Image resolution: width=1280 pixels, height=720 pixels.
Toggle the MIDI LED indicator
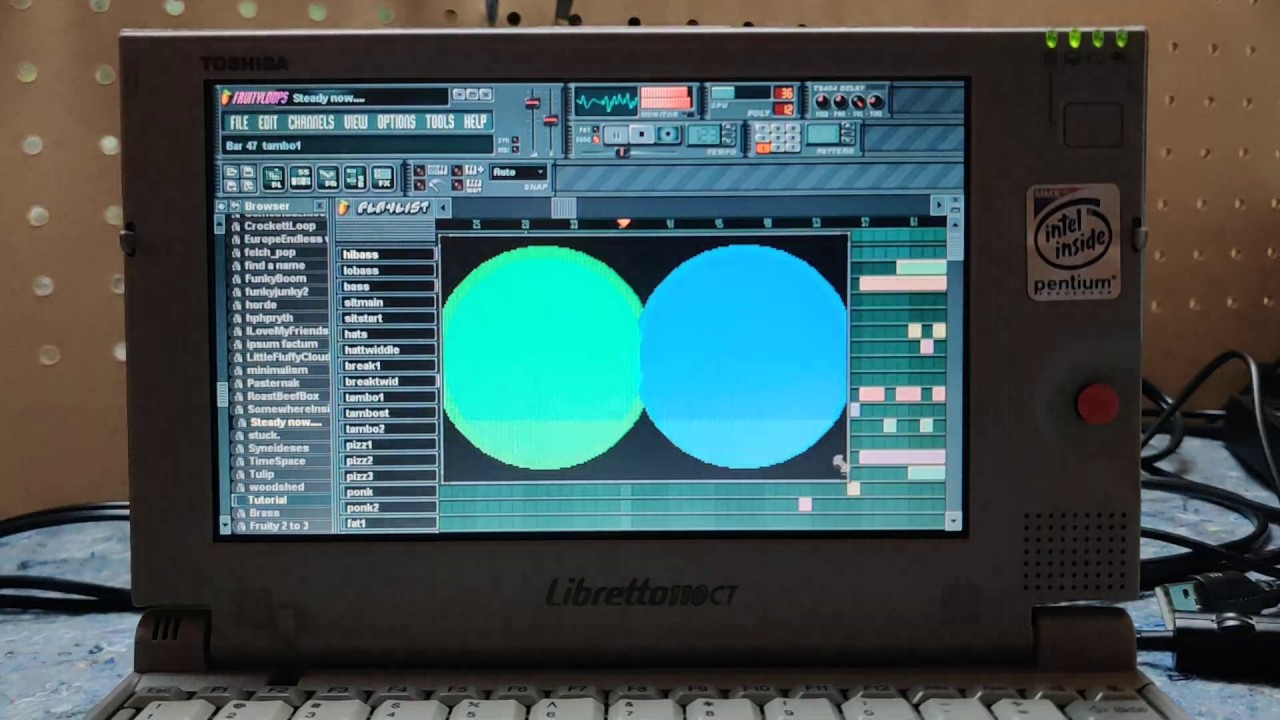pyautogui.click(x=516, y=150)
